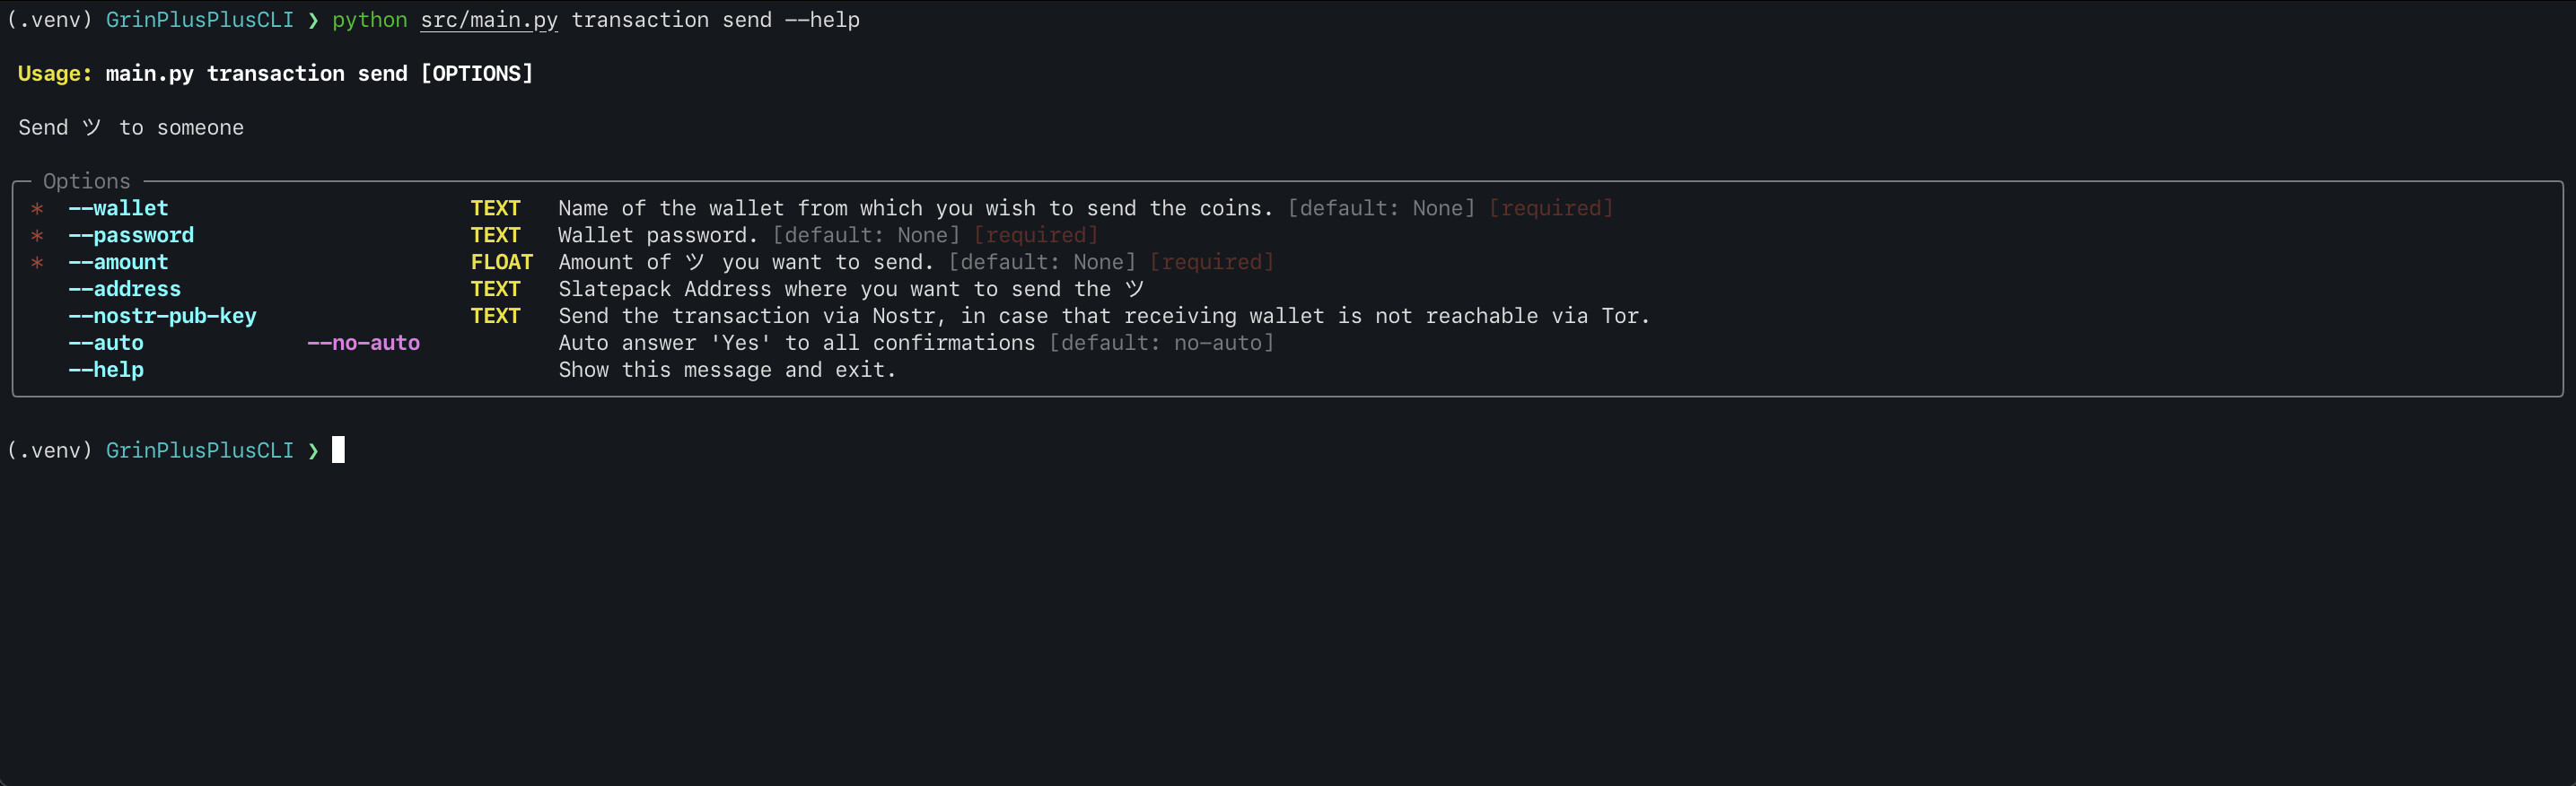The height and width of the screenshot is (786, 2576).
Task: Click the [default: no-auto] text
Action: click(1161, 343)
